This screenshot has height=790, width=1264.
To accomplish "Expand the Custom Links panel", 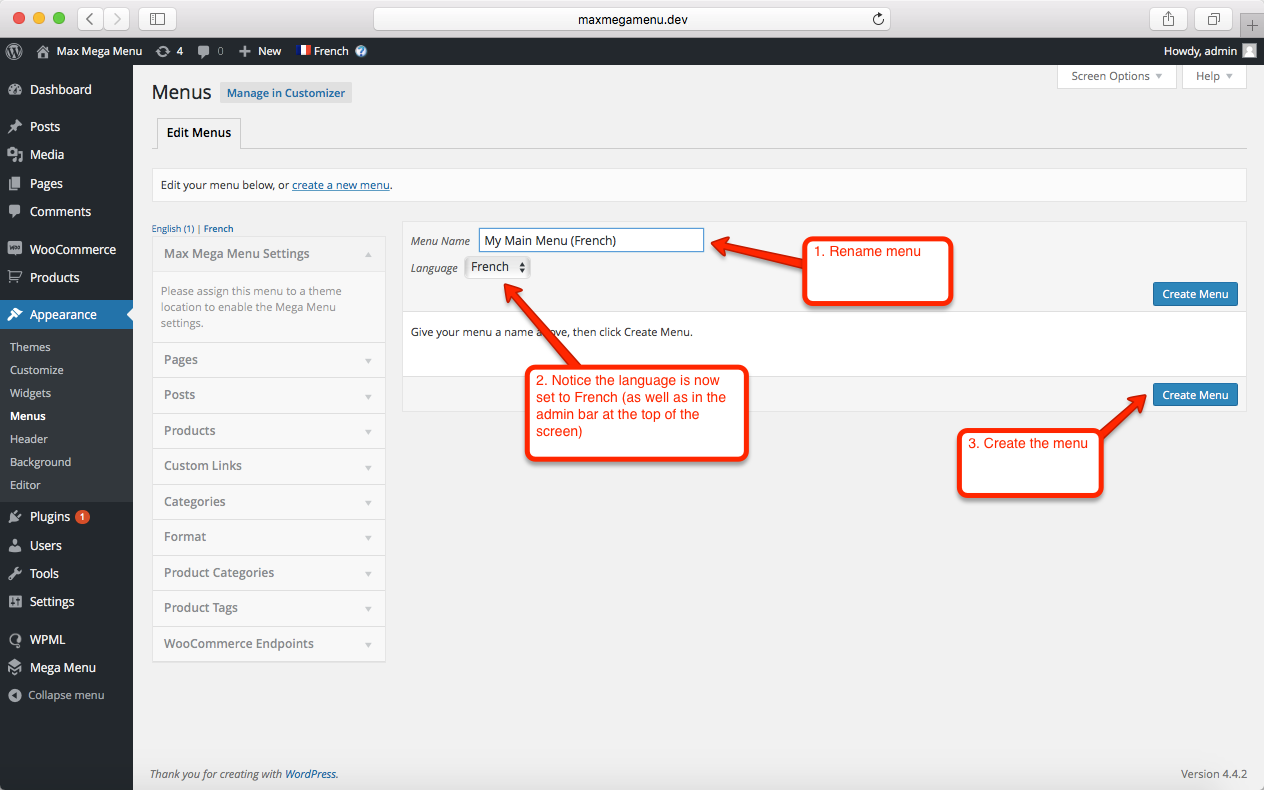I will click(268, 466).
